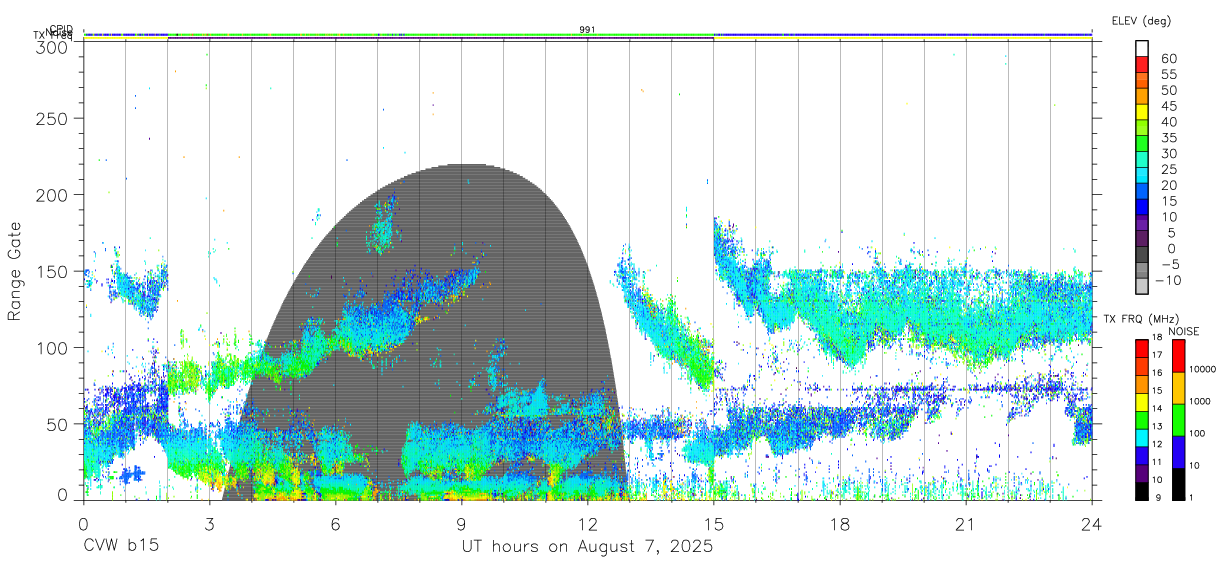Click the '1000' label on NOISE scale
This screenshot has width=1228, height=567.
[x=1199, y=401]
